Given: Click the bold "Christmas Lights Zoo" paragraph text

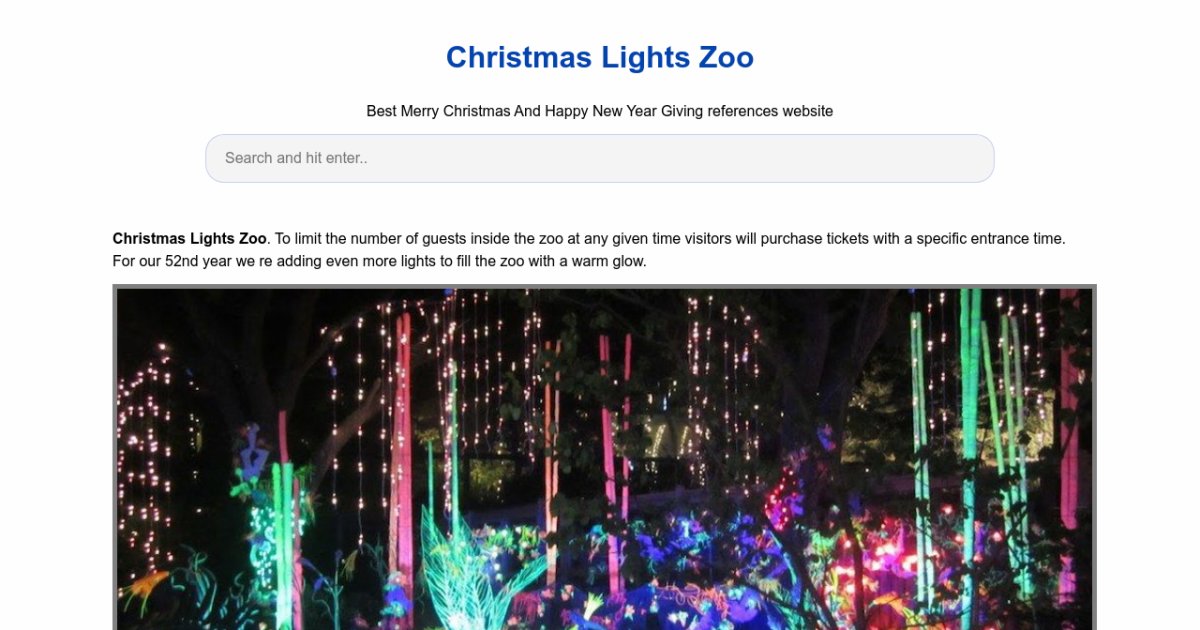Looking at the screenshot, I should pyautogui.click(x=189, y=239).
